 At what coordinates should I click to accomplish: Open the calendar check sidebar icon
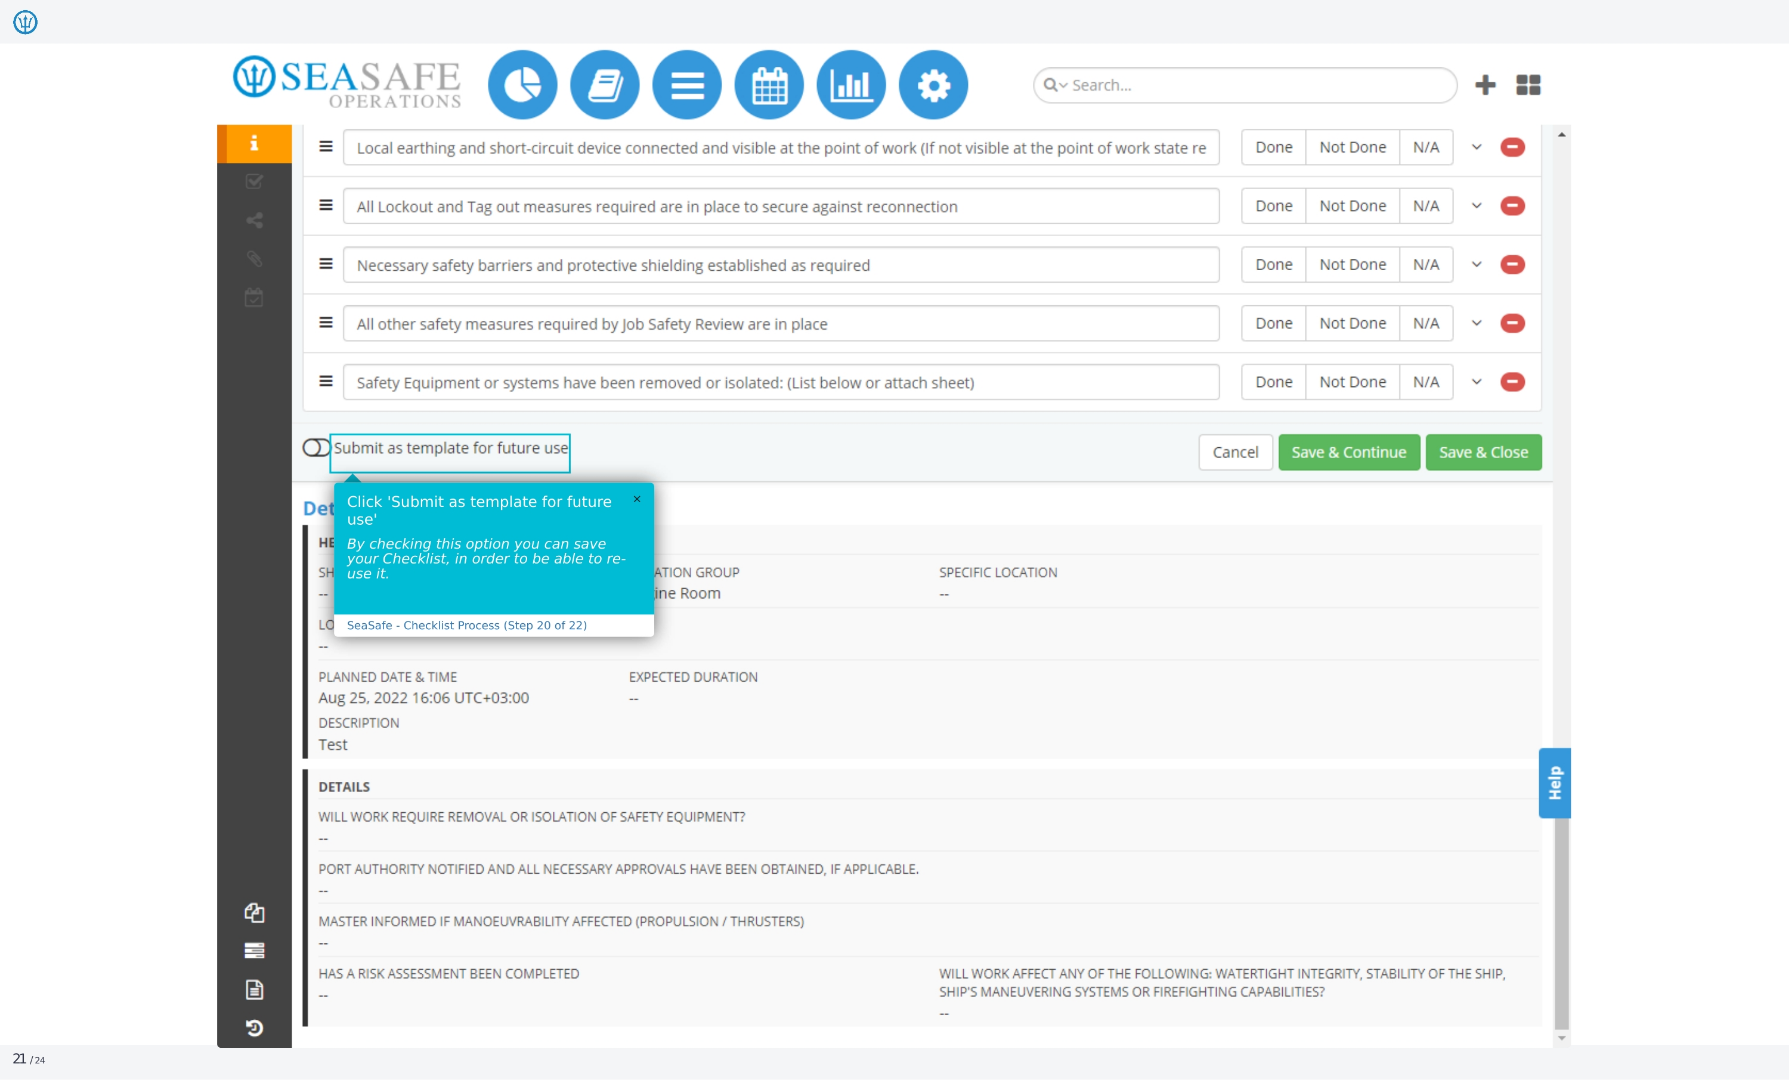254,297
